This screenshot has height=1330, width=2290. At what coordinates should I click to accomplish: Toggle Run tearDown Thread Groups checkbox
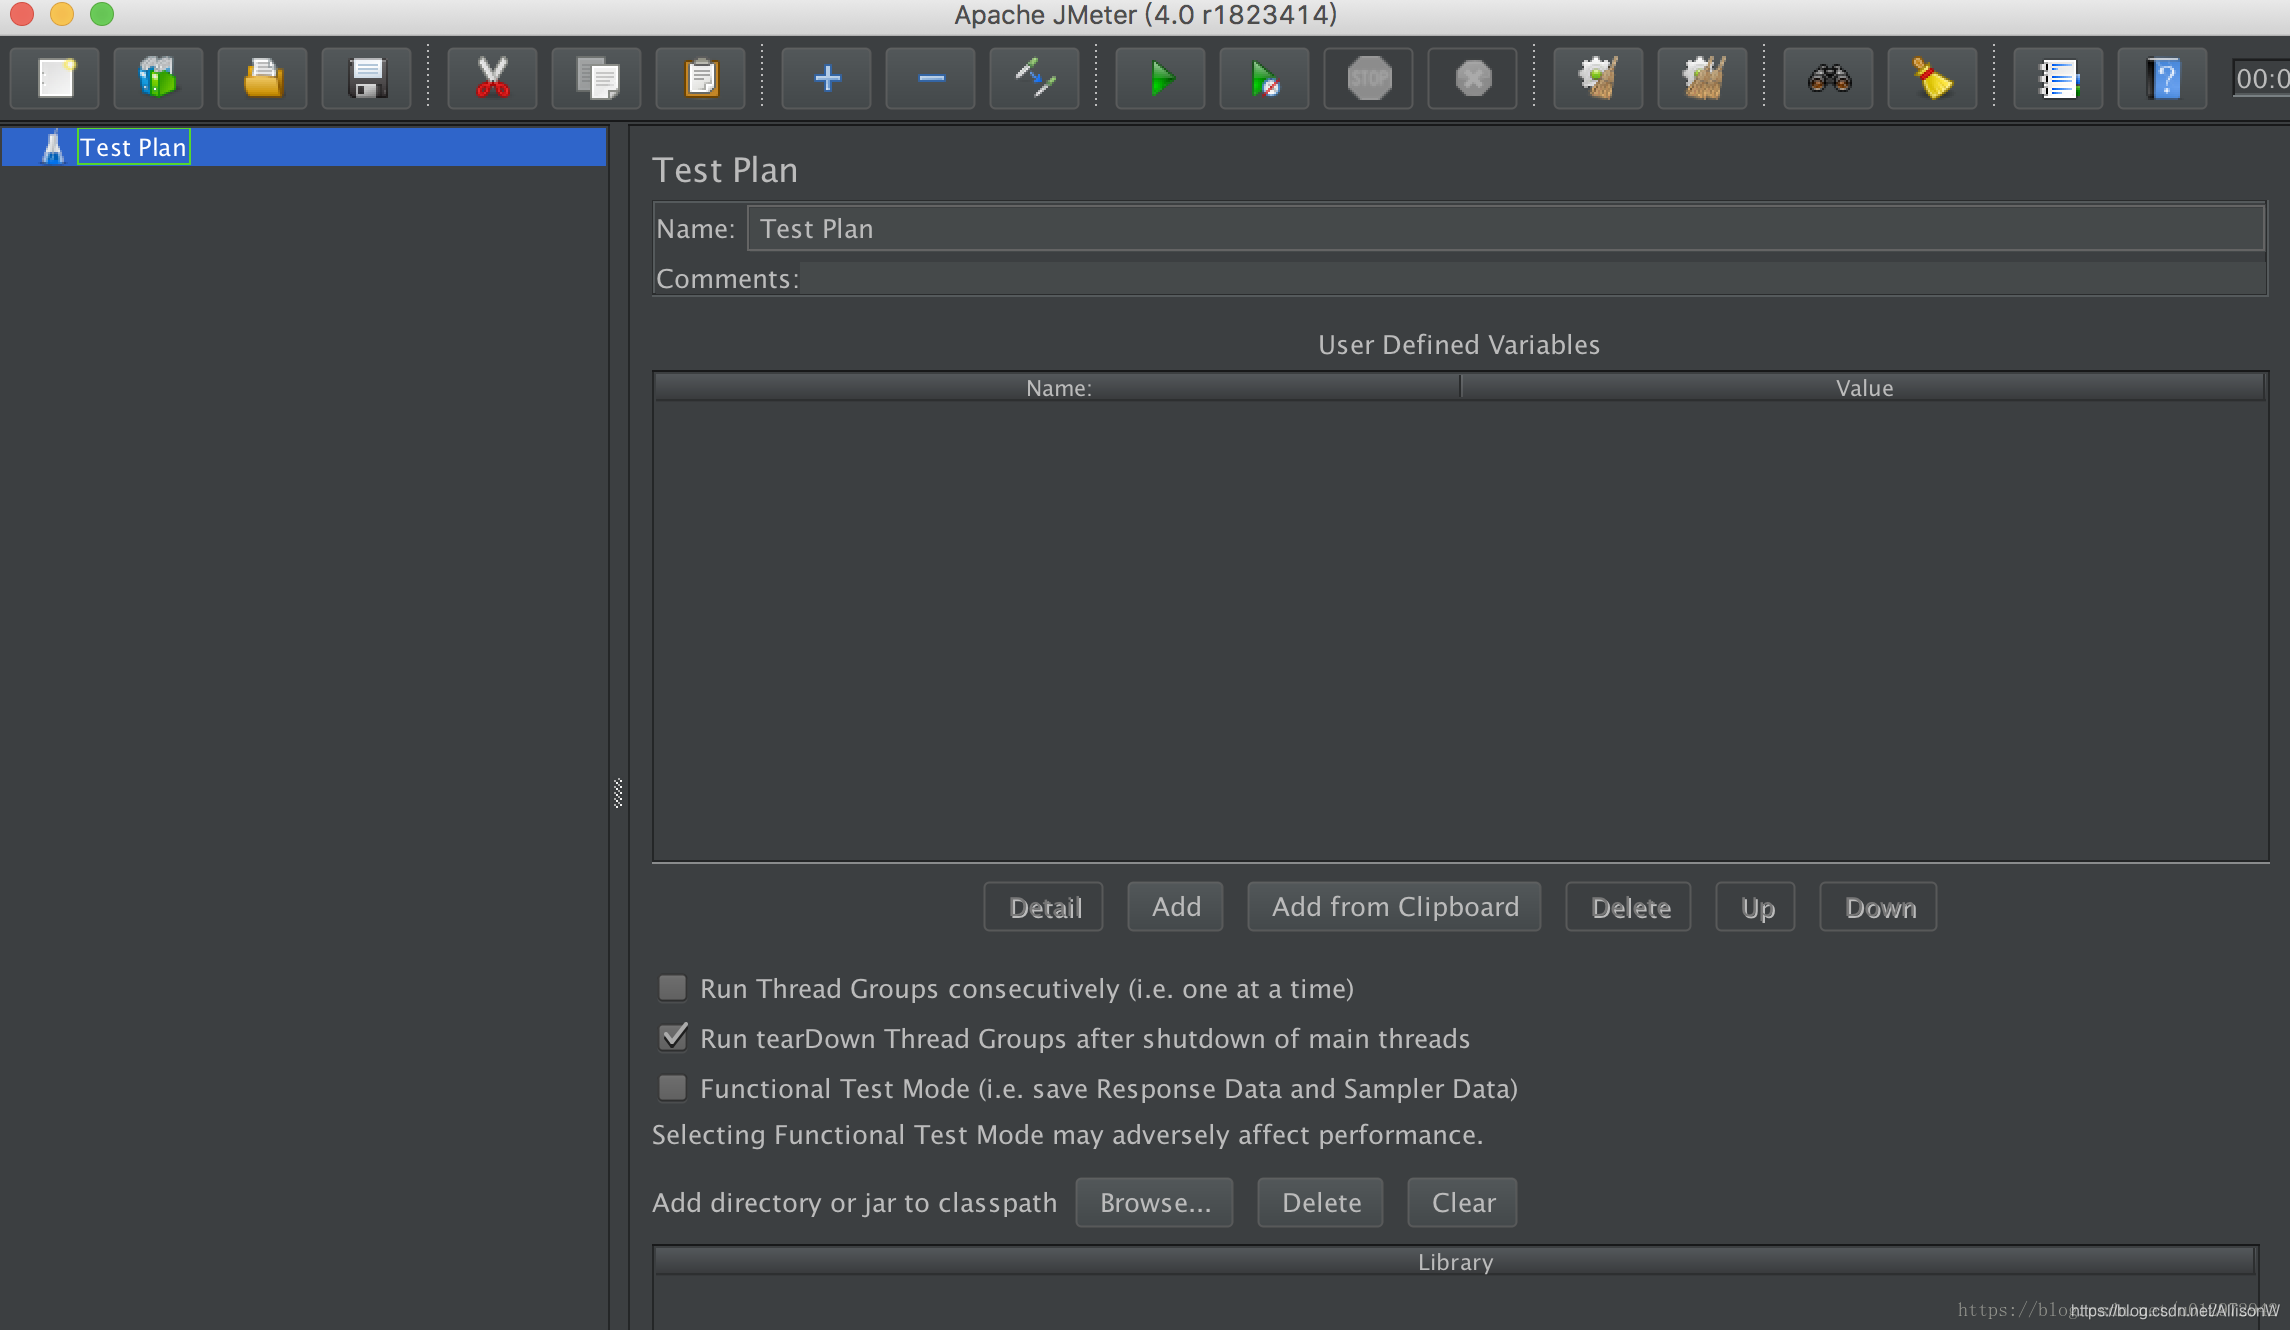tap(673, 1037)
